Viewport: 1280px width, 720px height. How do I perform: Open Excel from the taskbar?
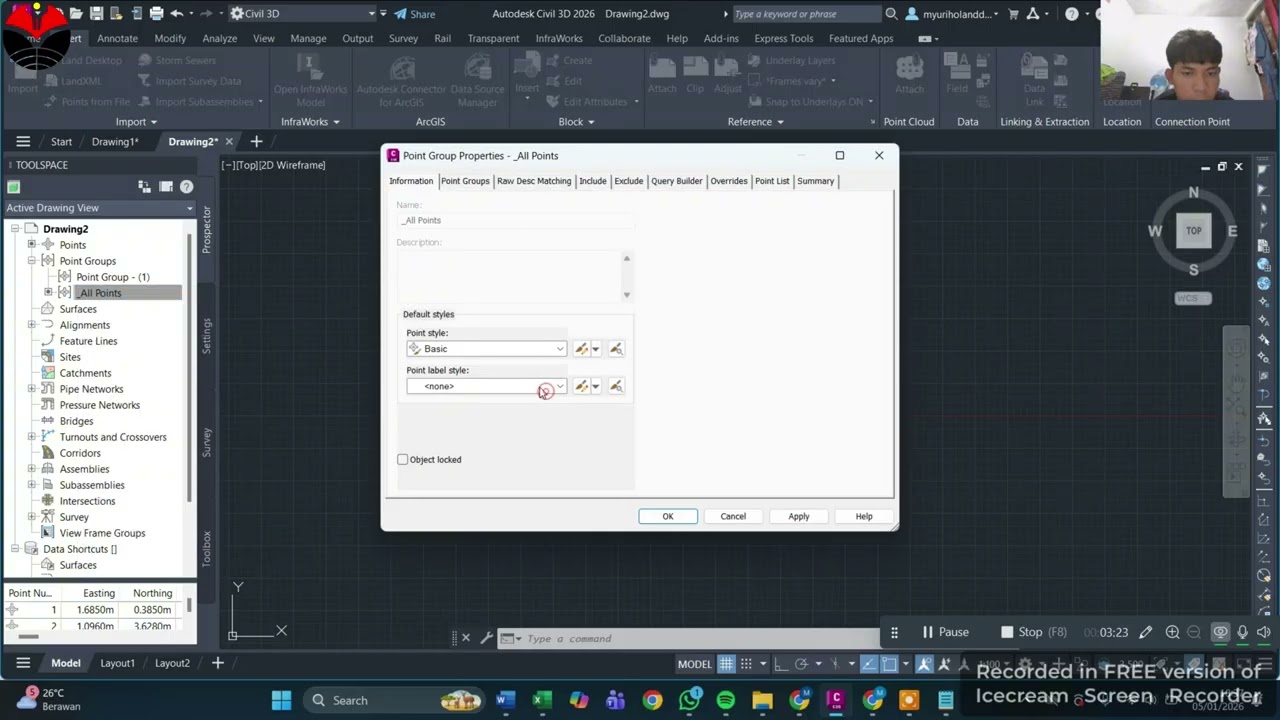[x=541, y=700]
